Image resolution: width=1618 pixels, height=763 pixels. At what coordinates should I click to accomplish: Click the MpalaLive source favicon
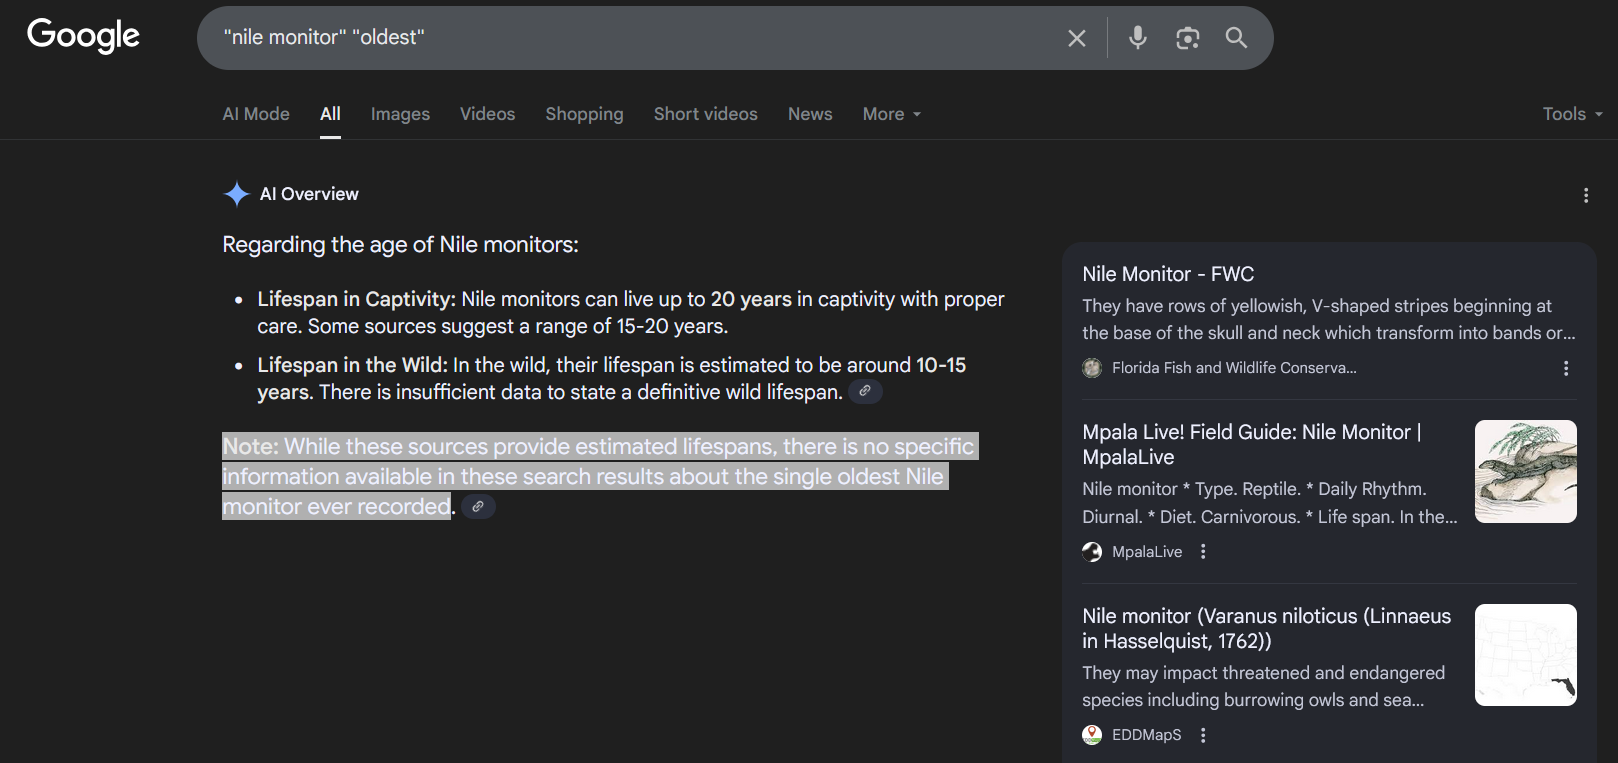(x=1092, y=552)
